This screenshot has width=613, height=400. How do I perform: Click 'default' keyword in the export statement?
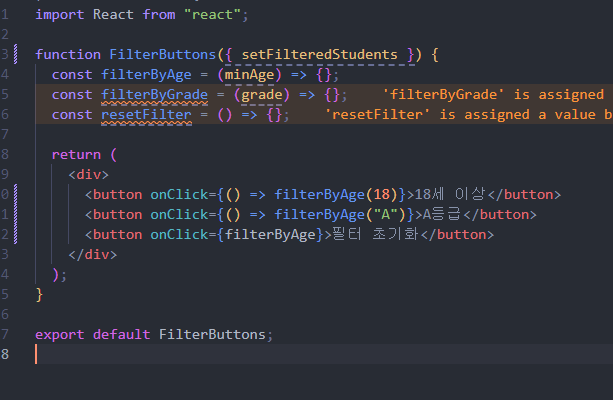tap(122, 334)
